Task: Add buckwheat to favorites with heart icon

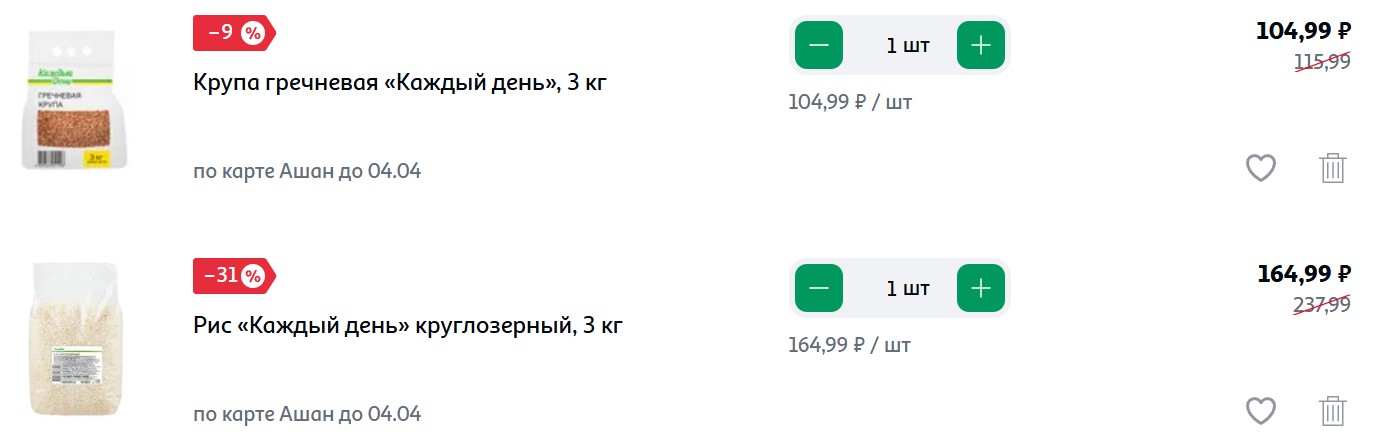Action: (1260, 168)
